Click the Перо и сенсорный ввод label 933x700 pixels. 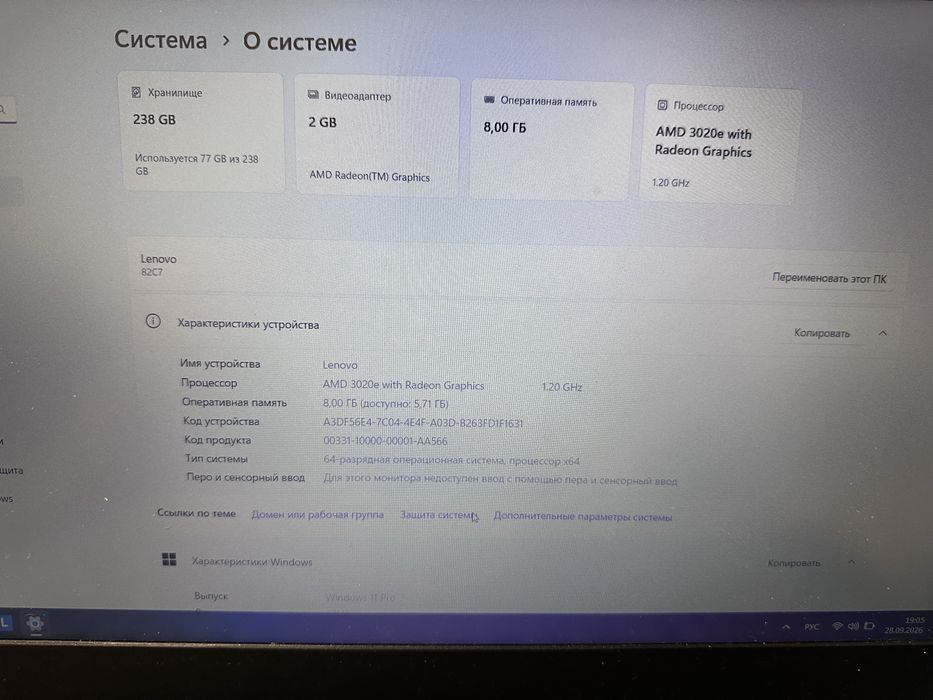(245, 477)
